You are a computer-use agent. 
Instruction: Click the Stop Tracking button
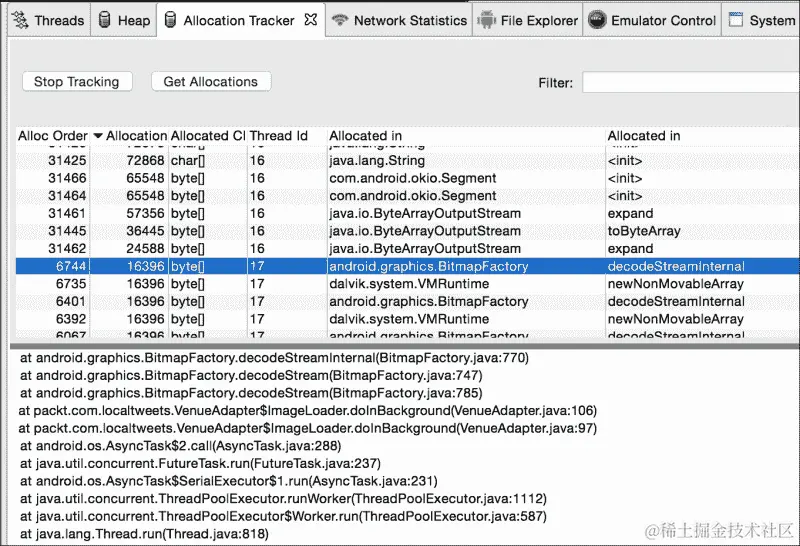(x=77, y=82)
